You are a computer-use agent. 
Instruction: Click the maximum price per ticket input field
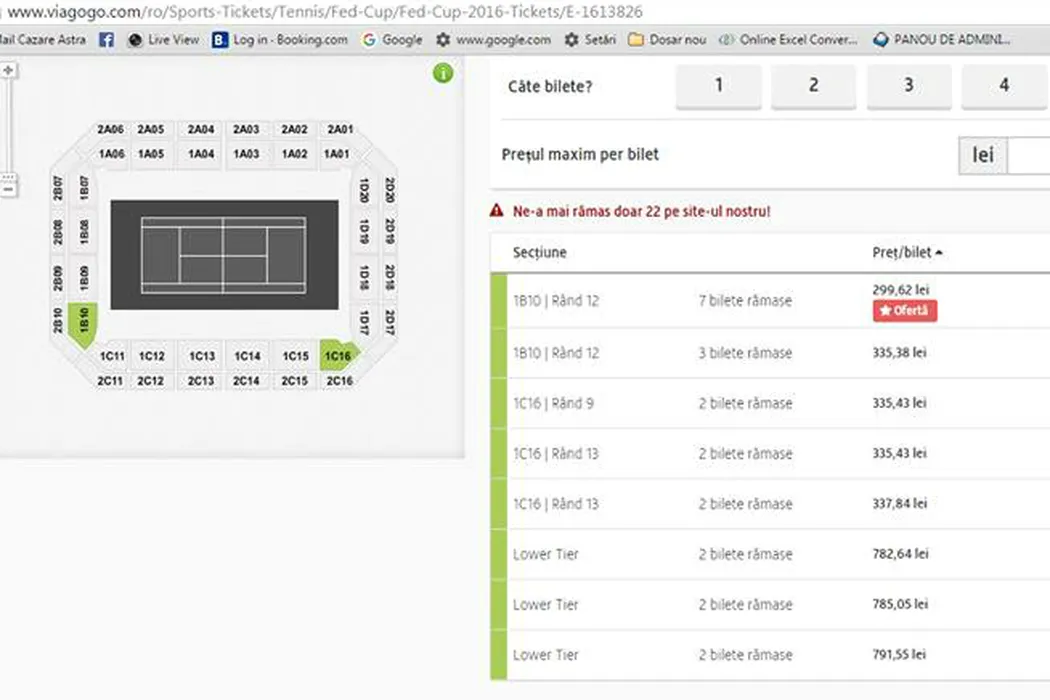coord(1028,156)
